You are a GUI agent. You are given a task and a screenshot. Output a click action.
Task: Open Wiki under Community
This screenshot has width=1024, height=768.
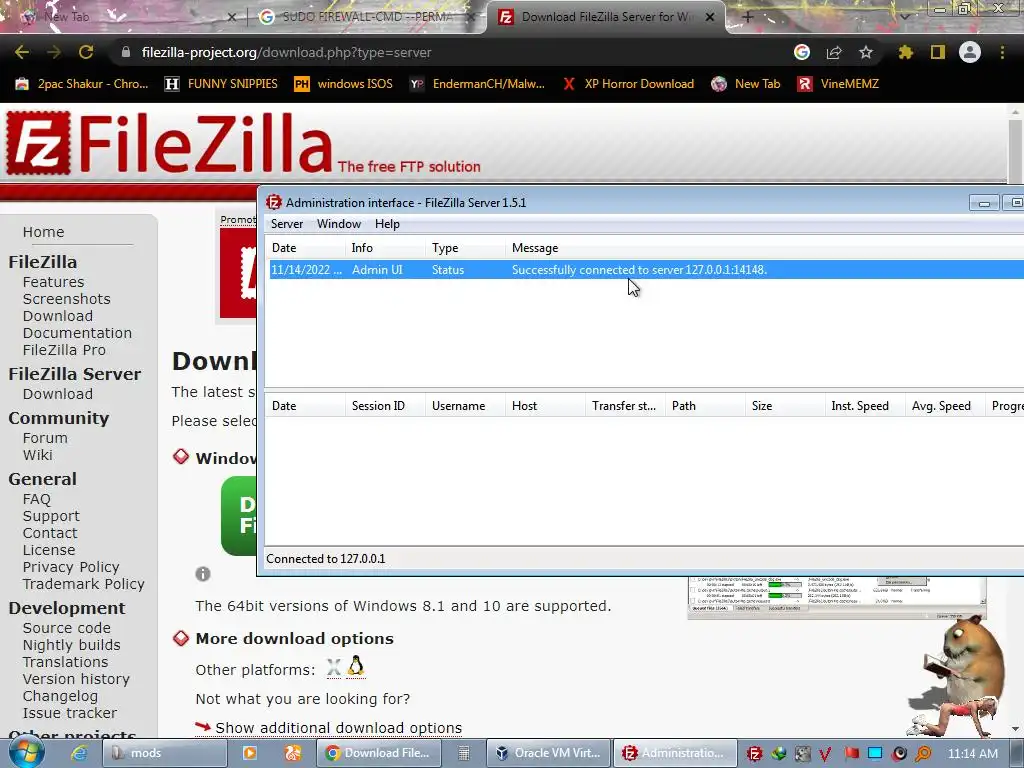37,455
